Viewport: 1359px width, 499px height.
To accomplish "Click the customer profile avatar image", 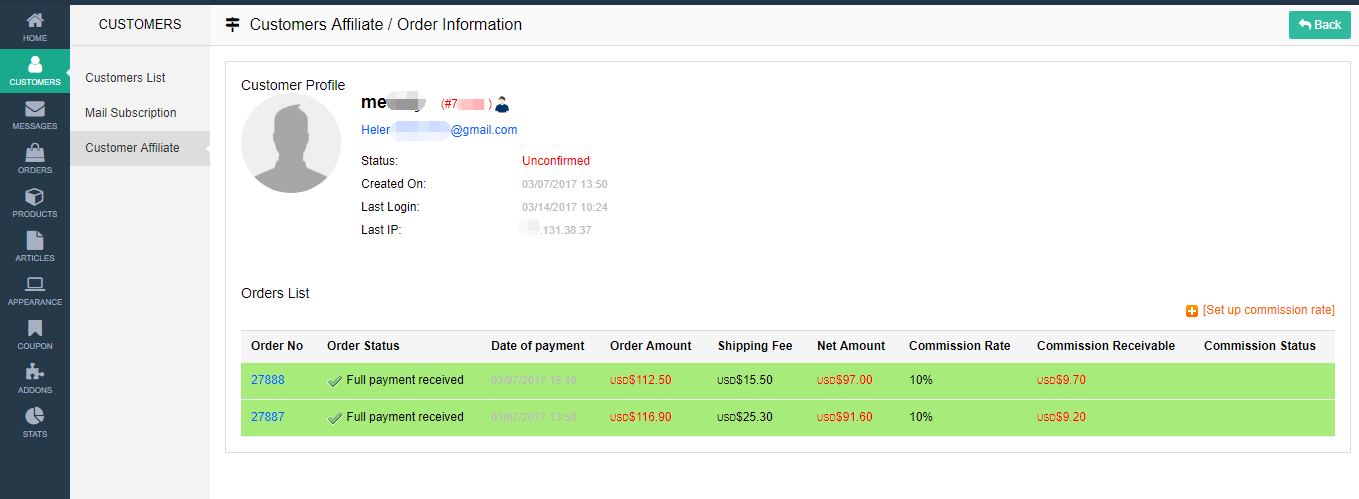I will (x=291, y=144).
